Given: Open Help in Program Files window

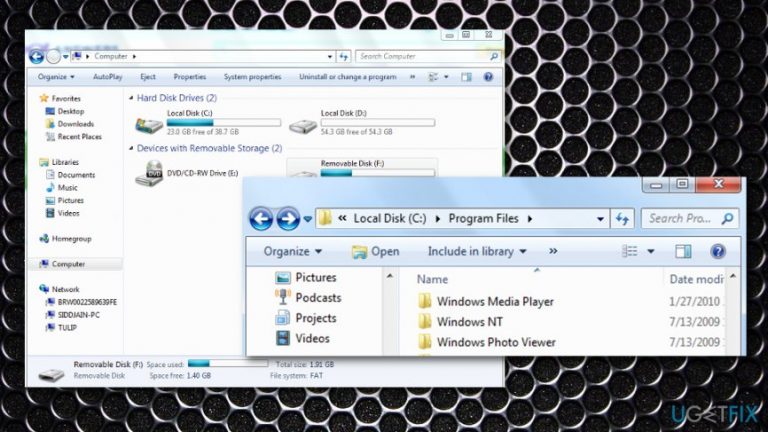Looking at the screenshot, I should coord(718,251).
